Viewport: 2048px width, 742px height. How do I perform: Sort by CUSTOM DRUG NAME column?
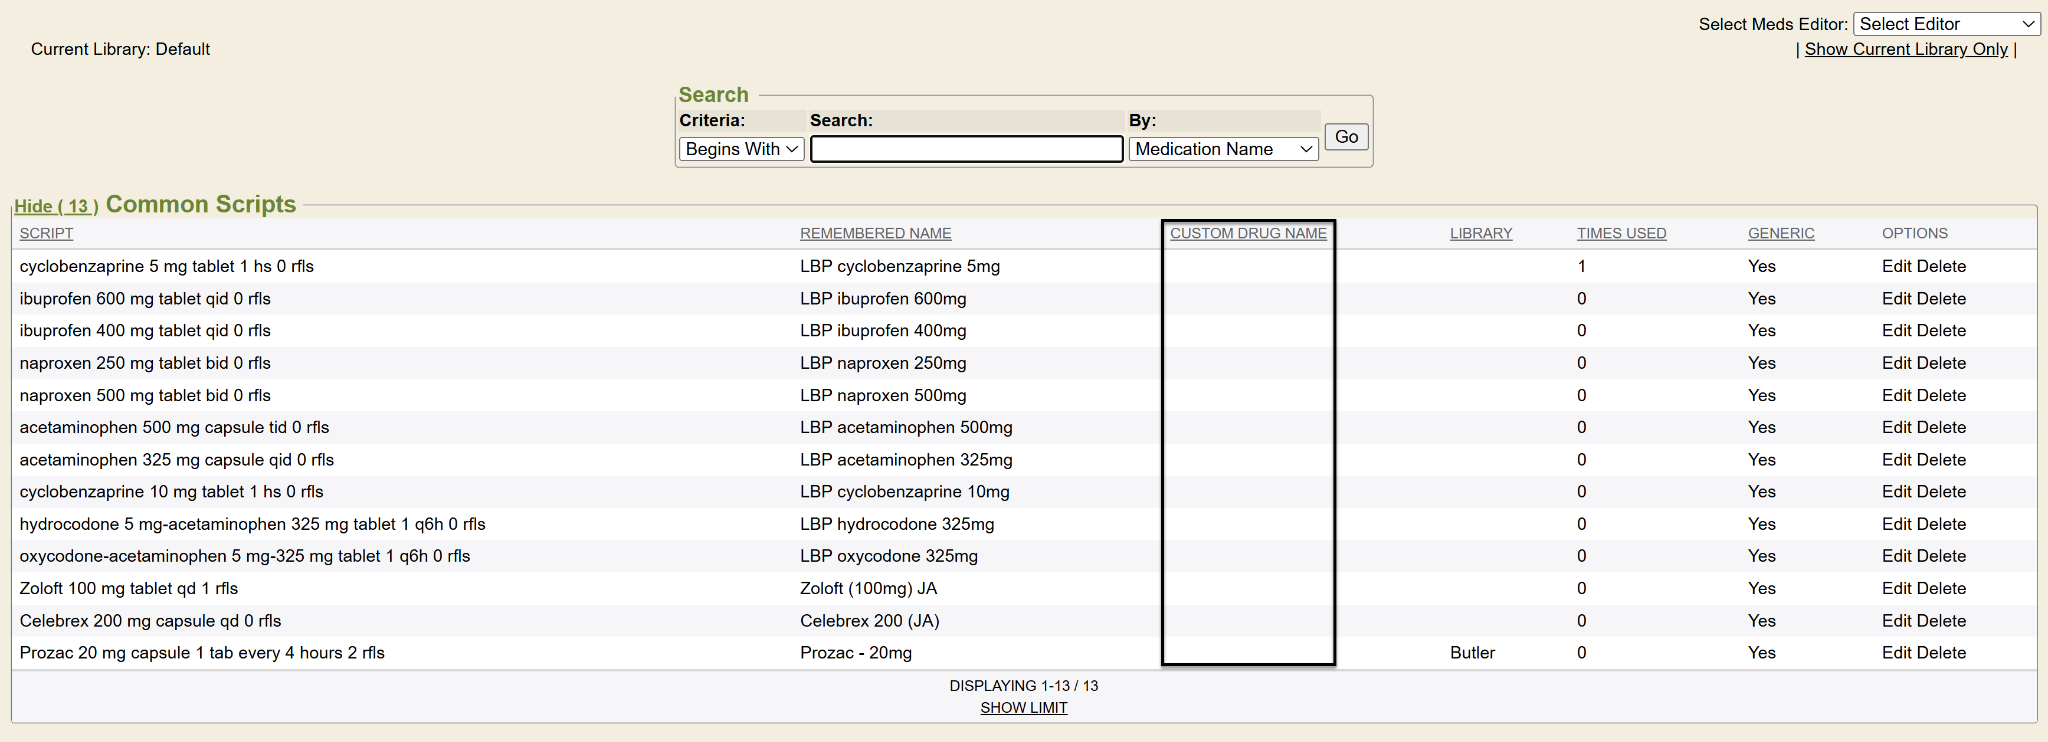point(1248,233)
